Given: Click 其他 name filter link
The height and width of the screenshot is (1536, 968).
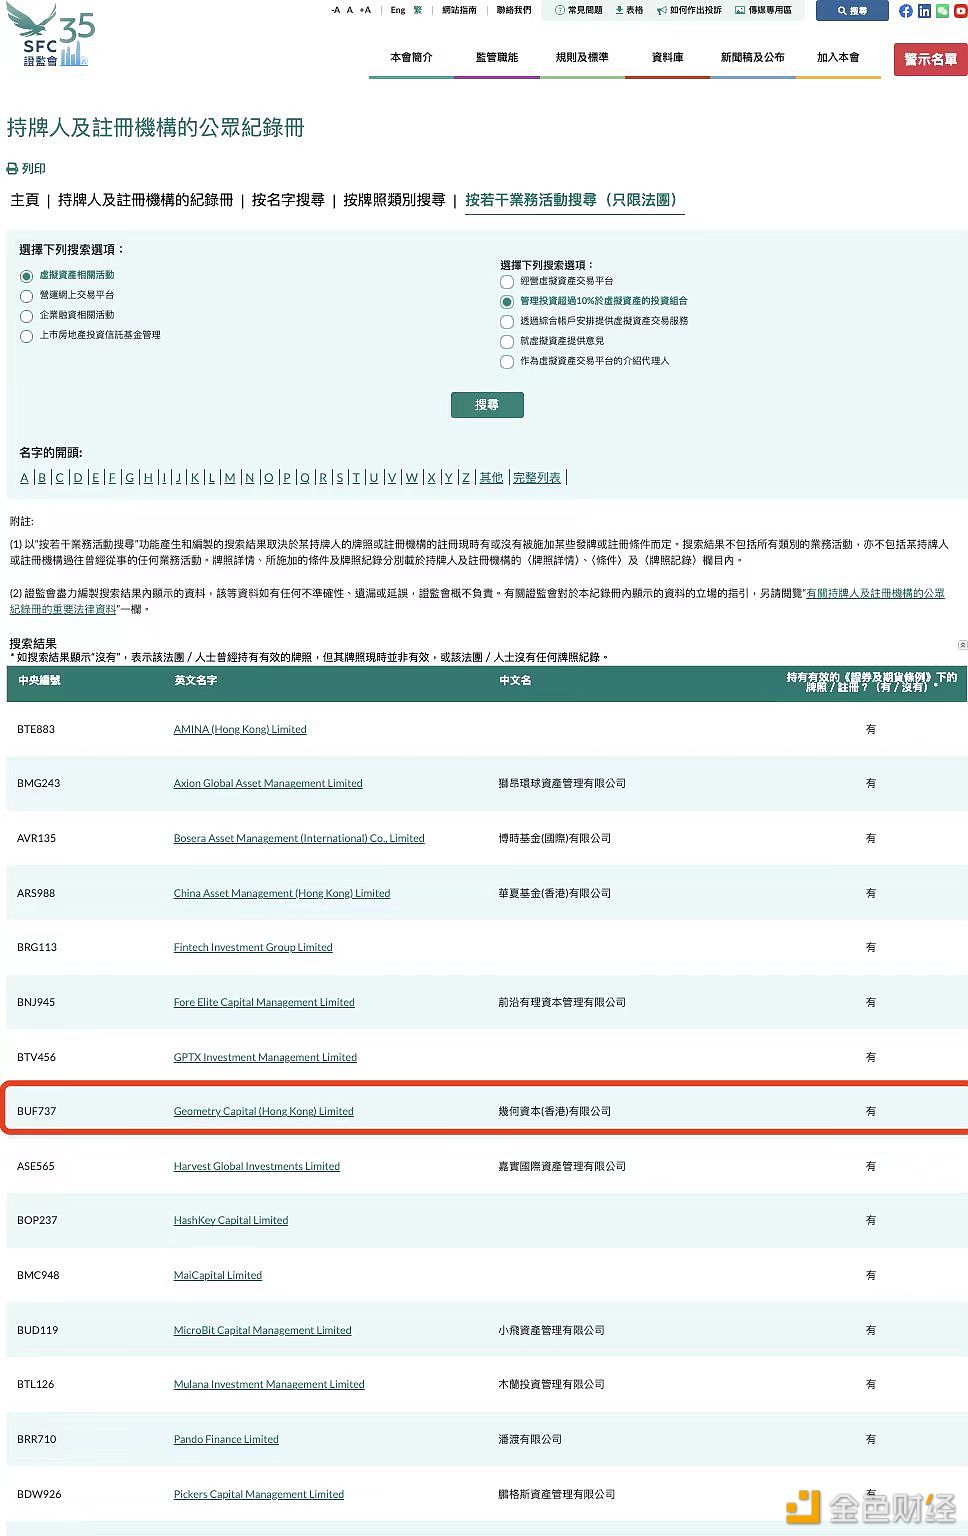Looking at the screenshot, I should pyautogui.click(x=491, y=478).
